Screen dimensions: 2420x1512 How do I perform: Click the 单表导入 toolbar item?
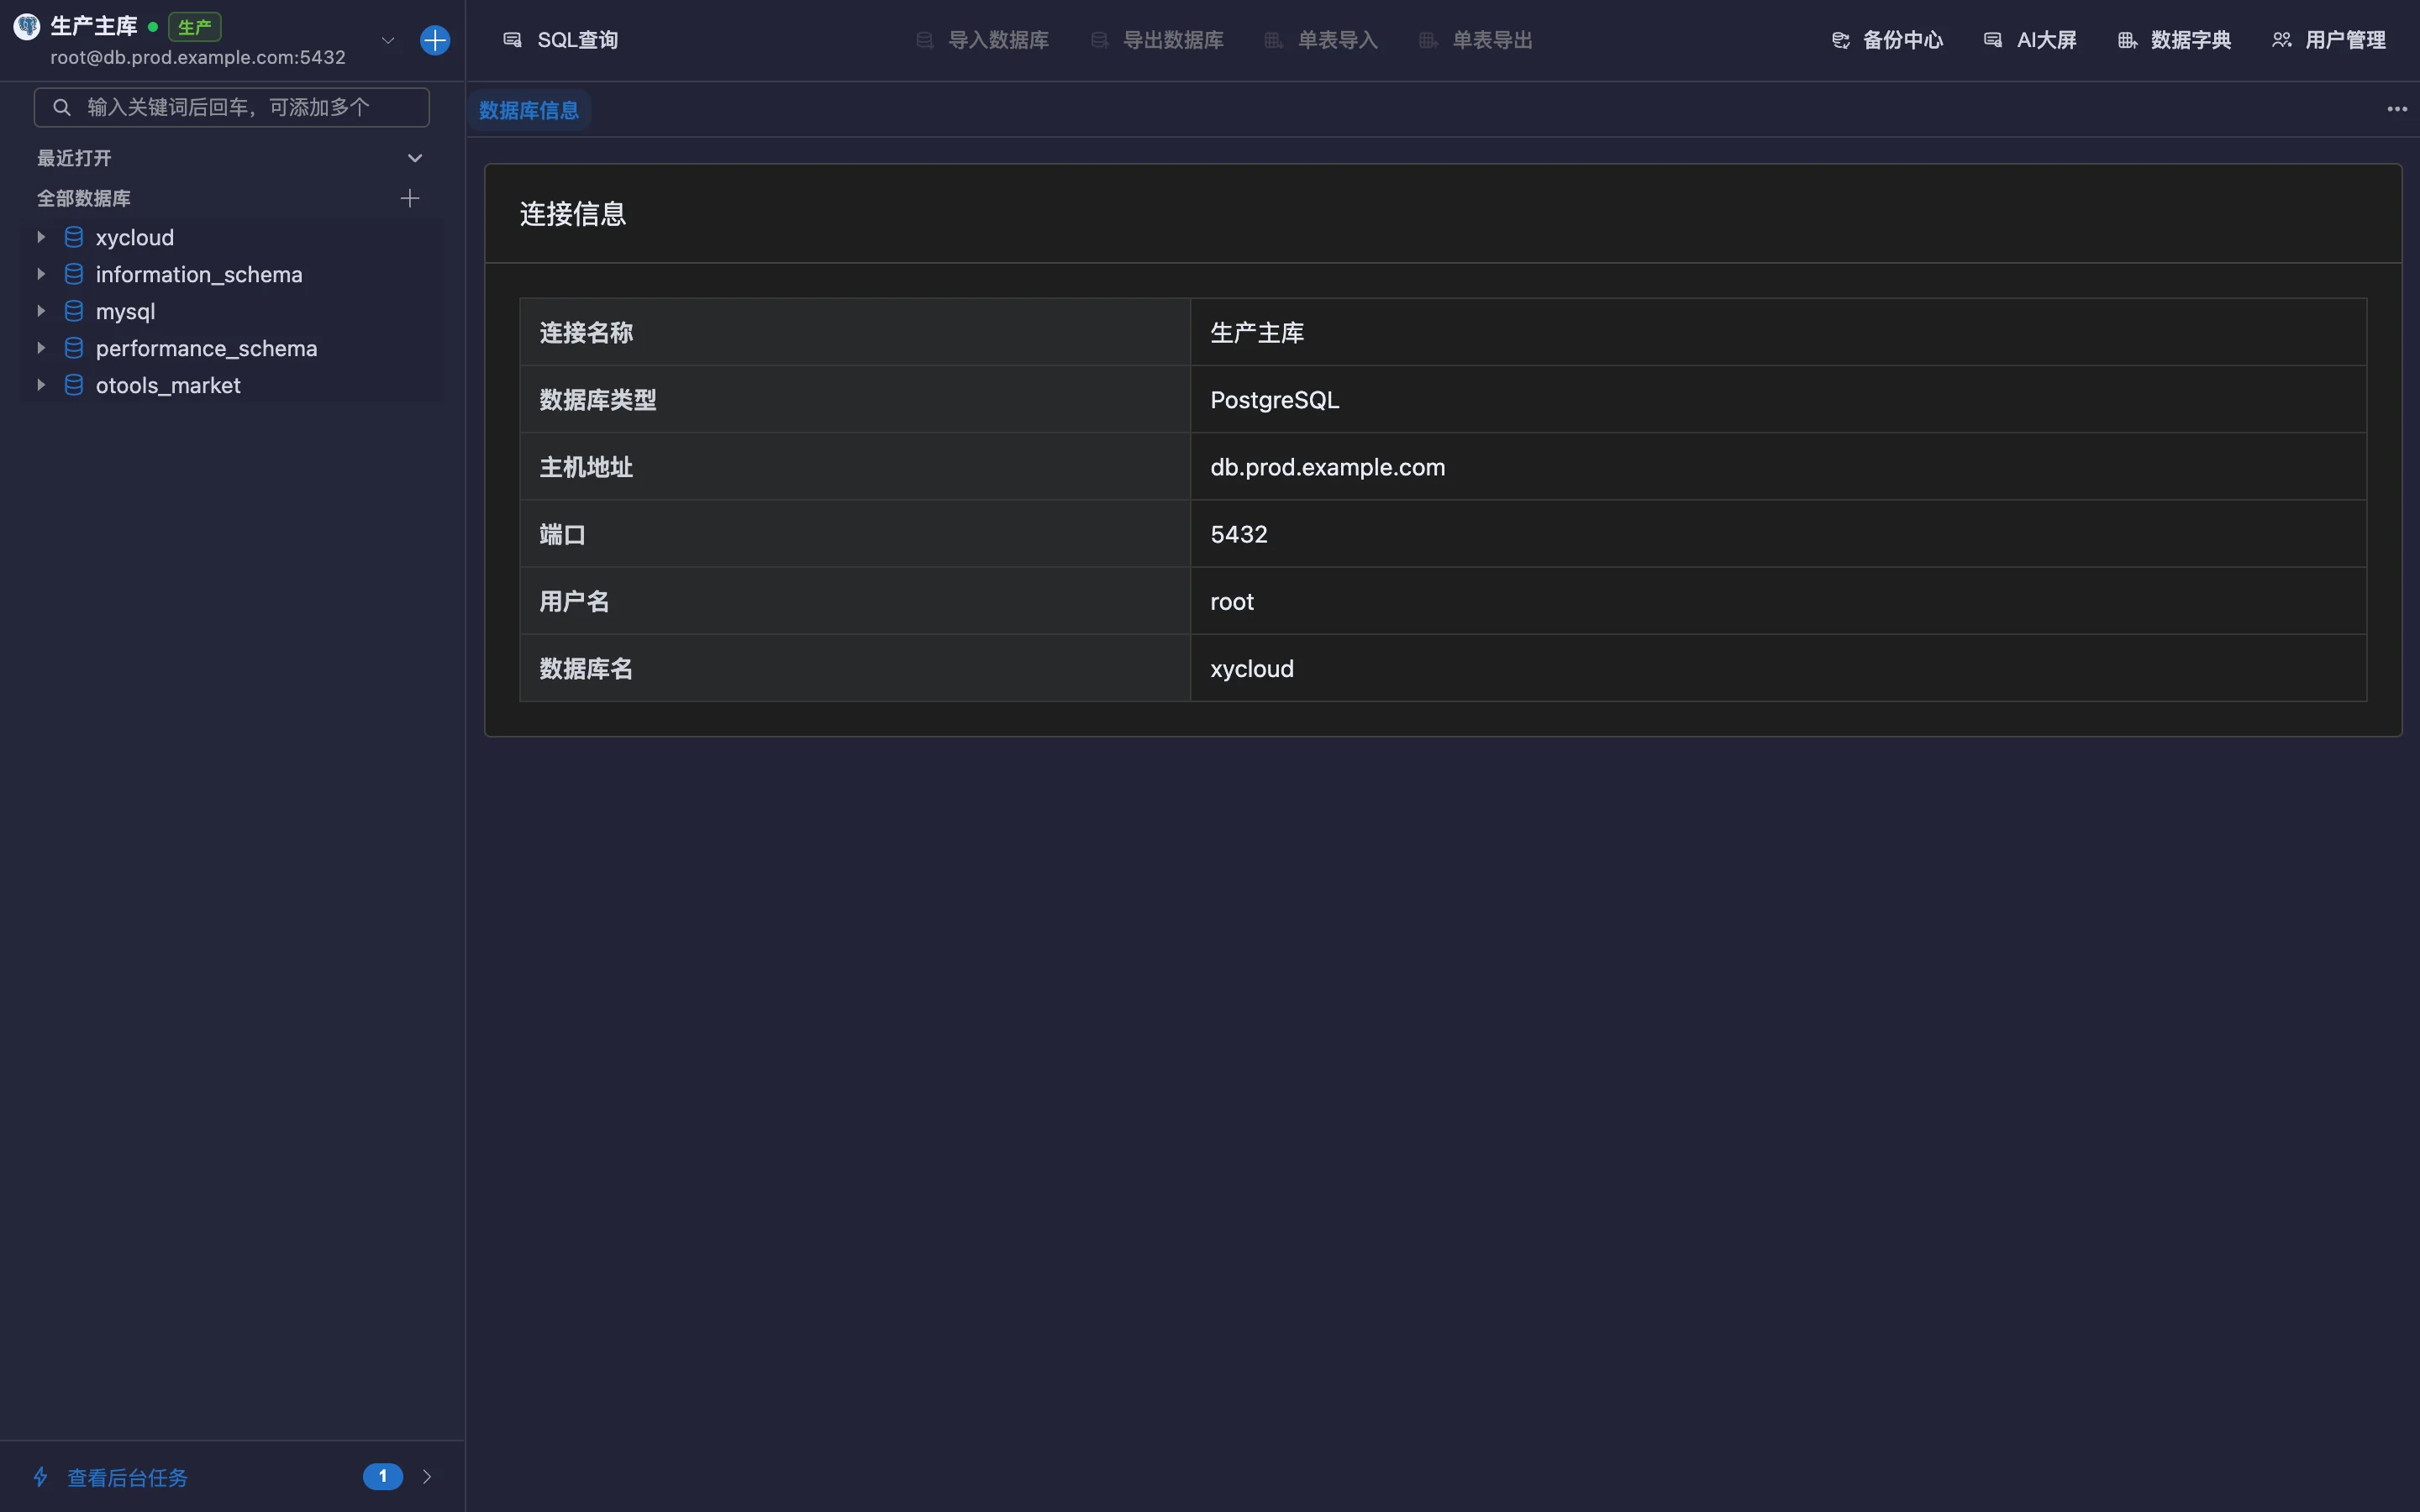1321,40
